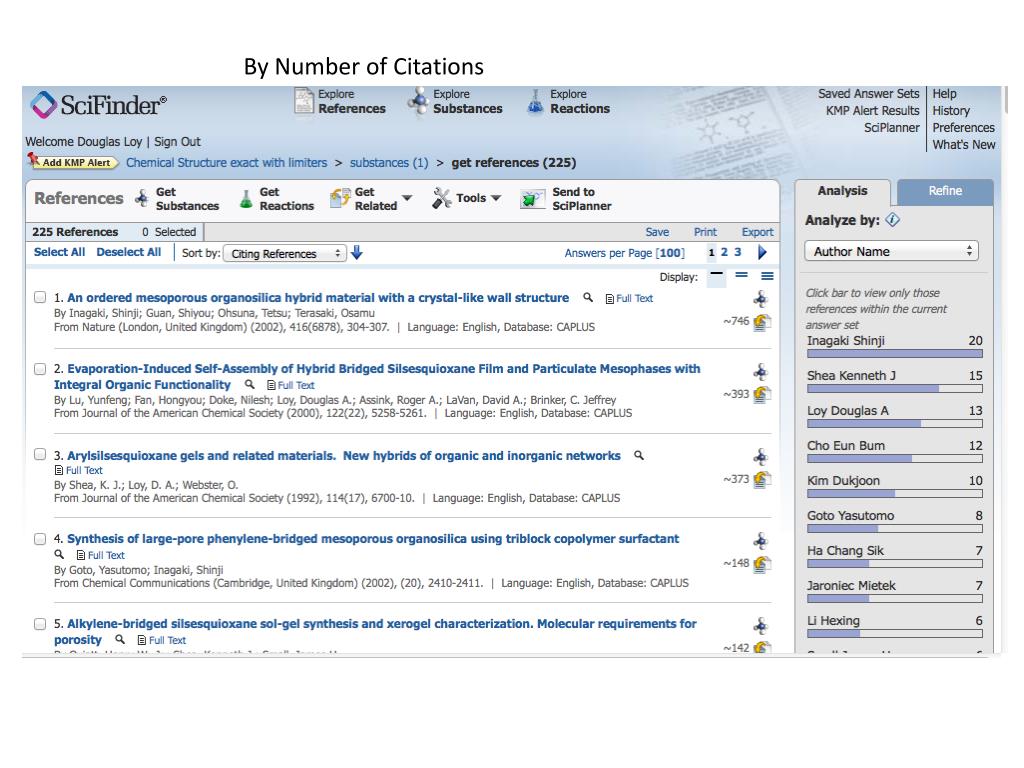Image resolution: width=1024 pixels, height=768 pixels.
Task: View citing references icon for ~148
Action: pyautogui.click(x=761, y=564)
